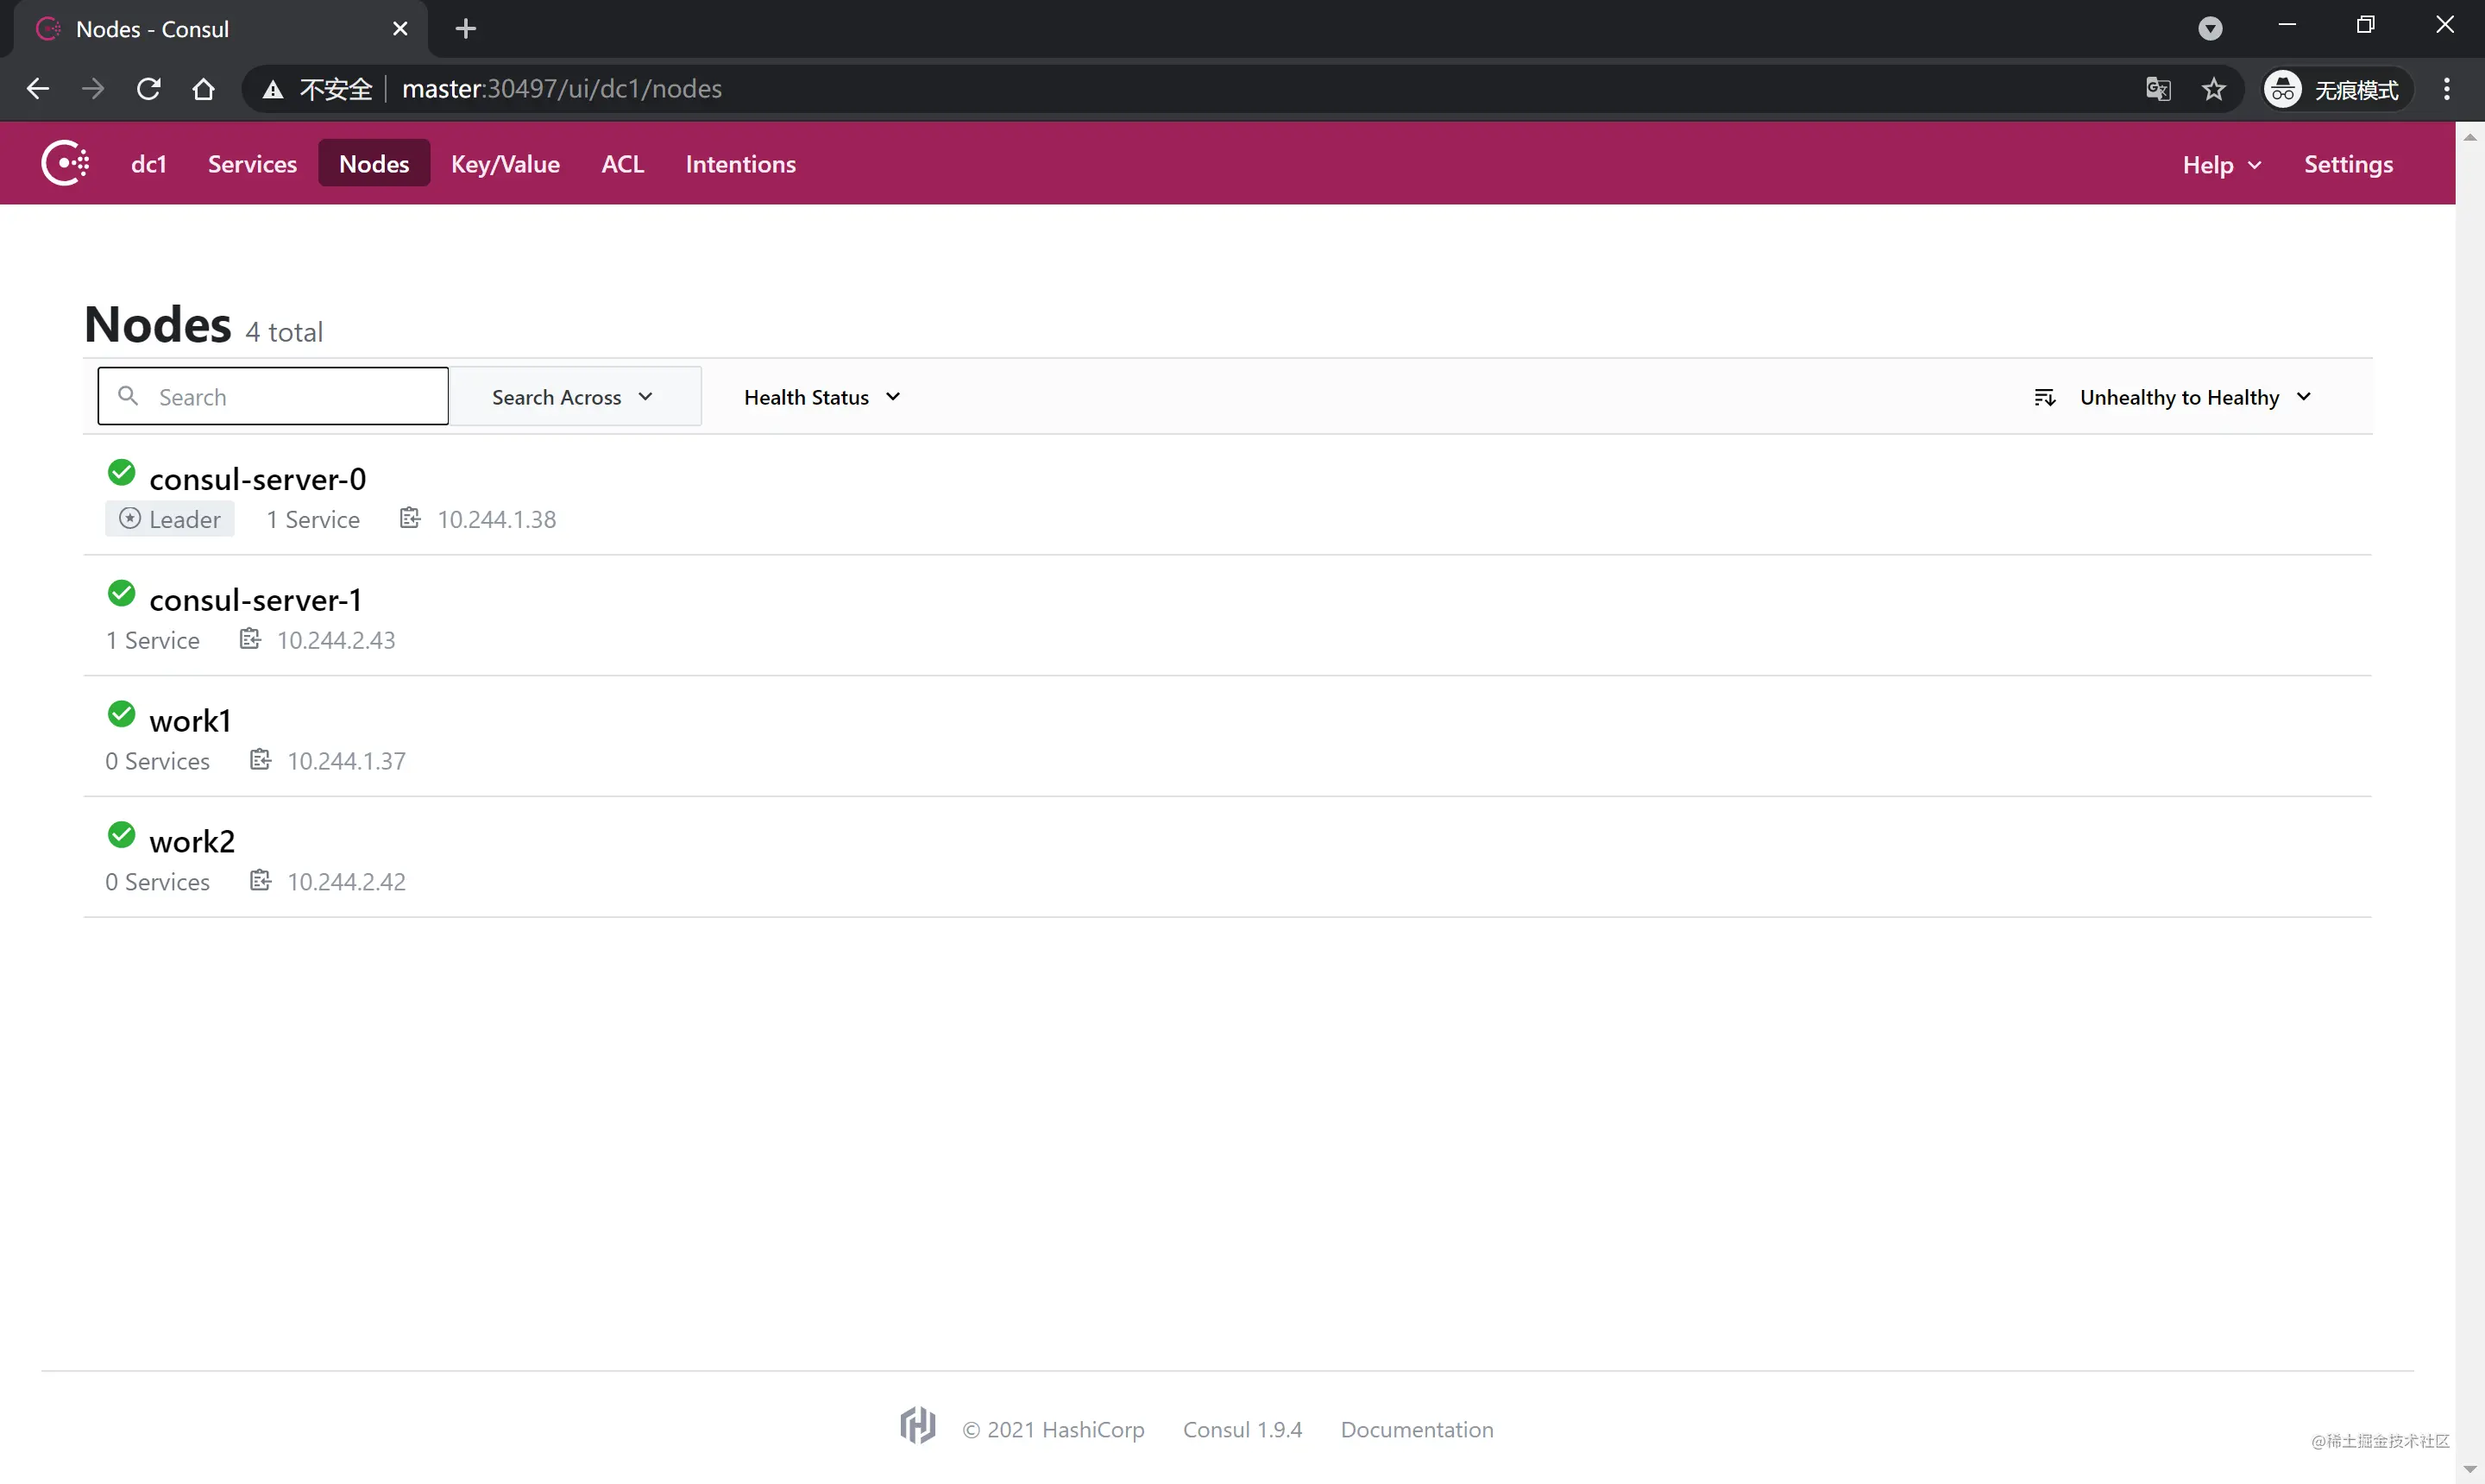Click the green health check on consul-server-1
The width and height of the screenshot is (2485, 1484).
[121, 593]
